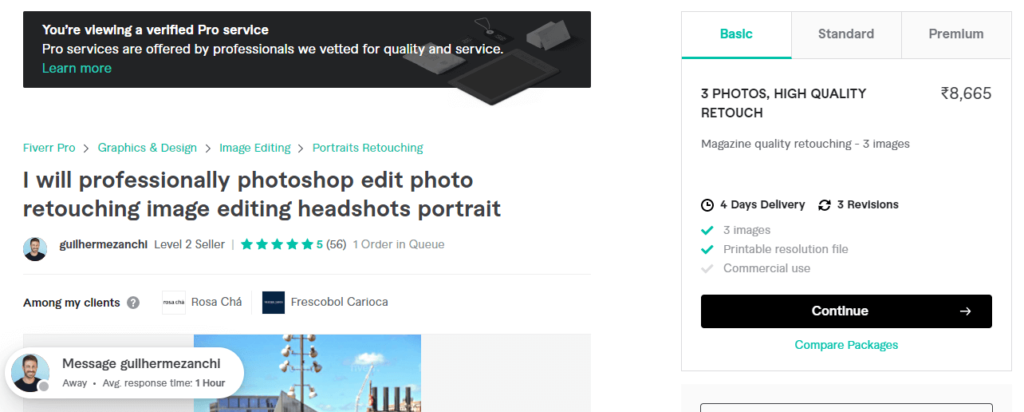
Task: Open the Portraits Retouching breadcrumb link
Action: point(368,148)
